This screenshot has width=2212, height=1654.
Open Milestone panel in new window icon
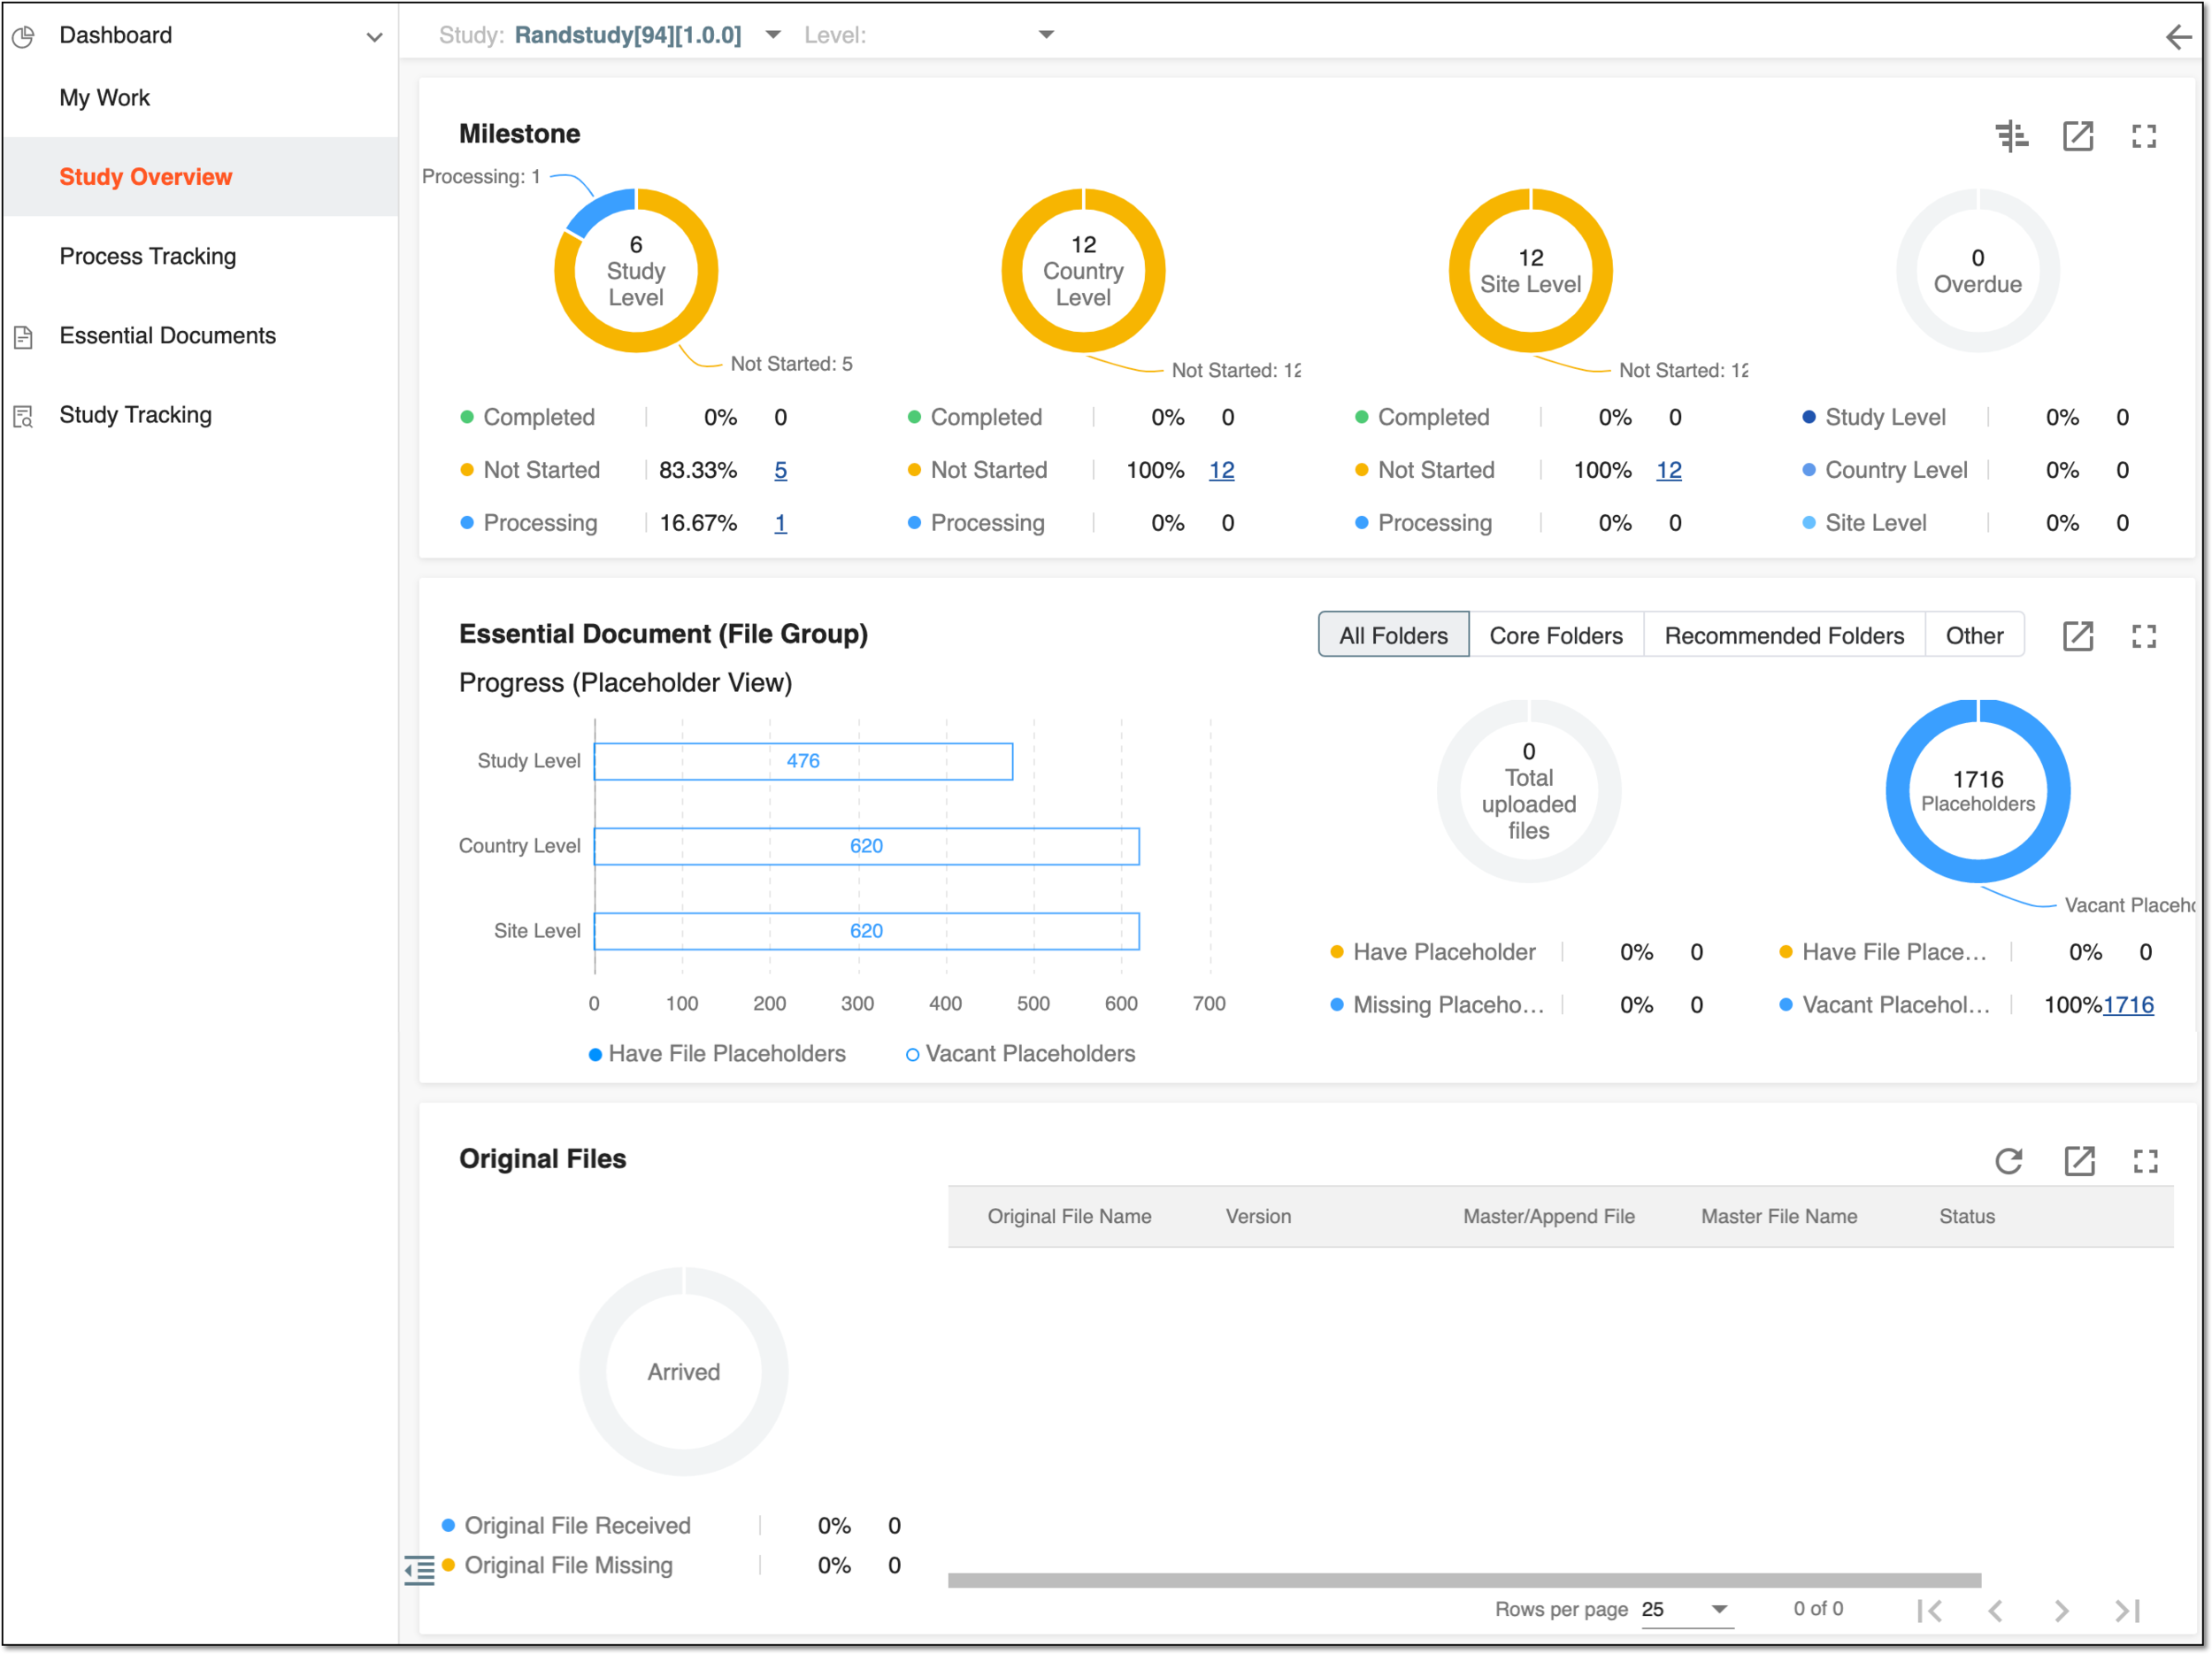tap(2077, 136)
